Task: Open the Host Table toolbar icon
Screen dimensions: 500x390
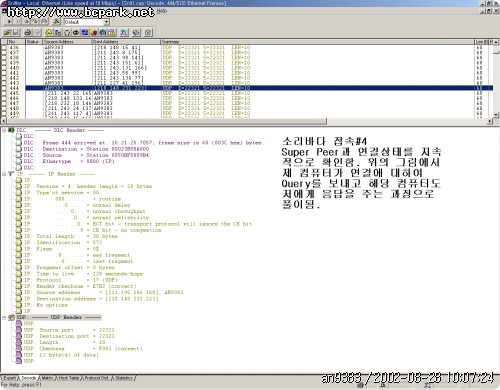Action: tap(58, 33)
